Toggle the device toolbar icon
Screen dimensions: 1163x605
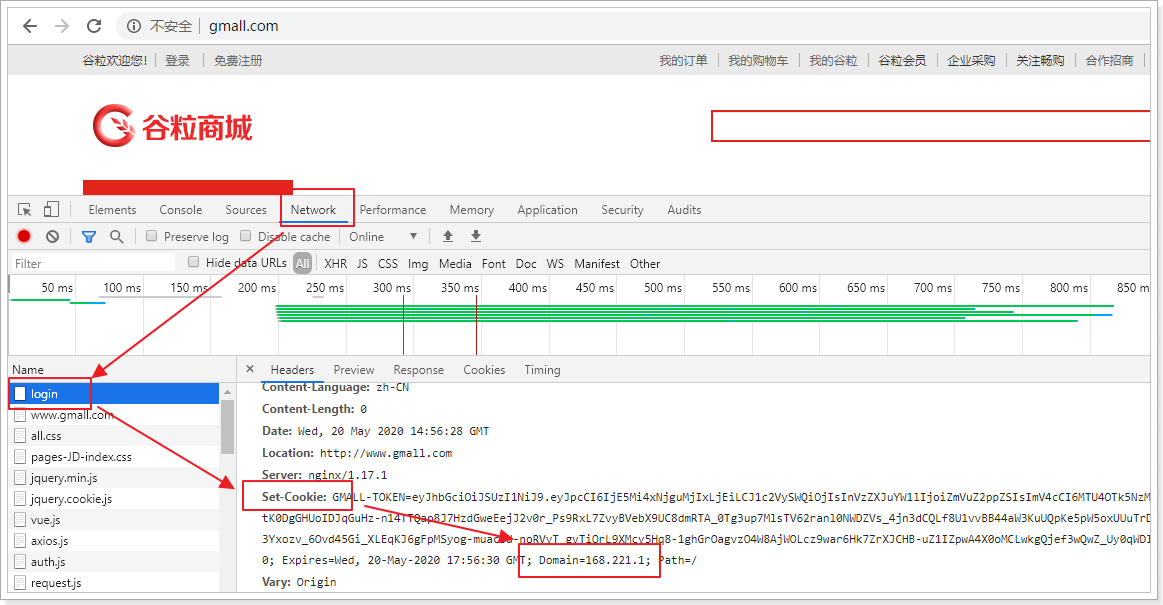51,210
